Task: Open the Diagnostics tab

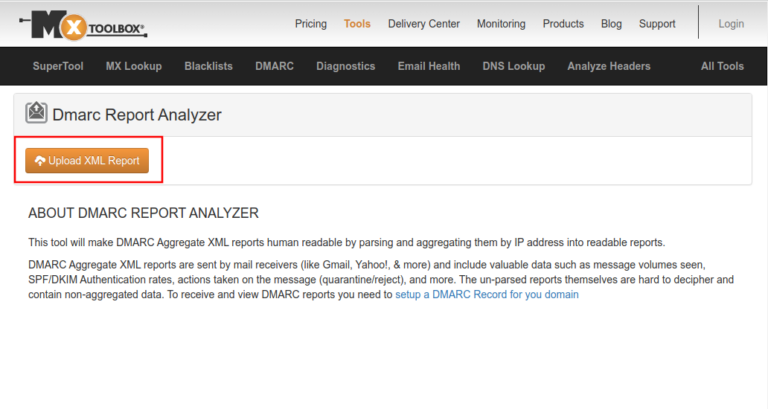Action: point(345,66)
